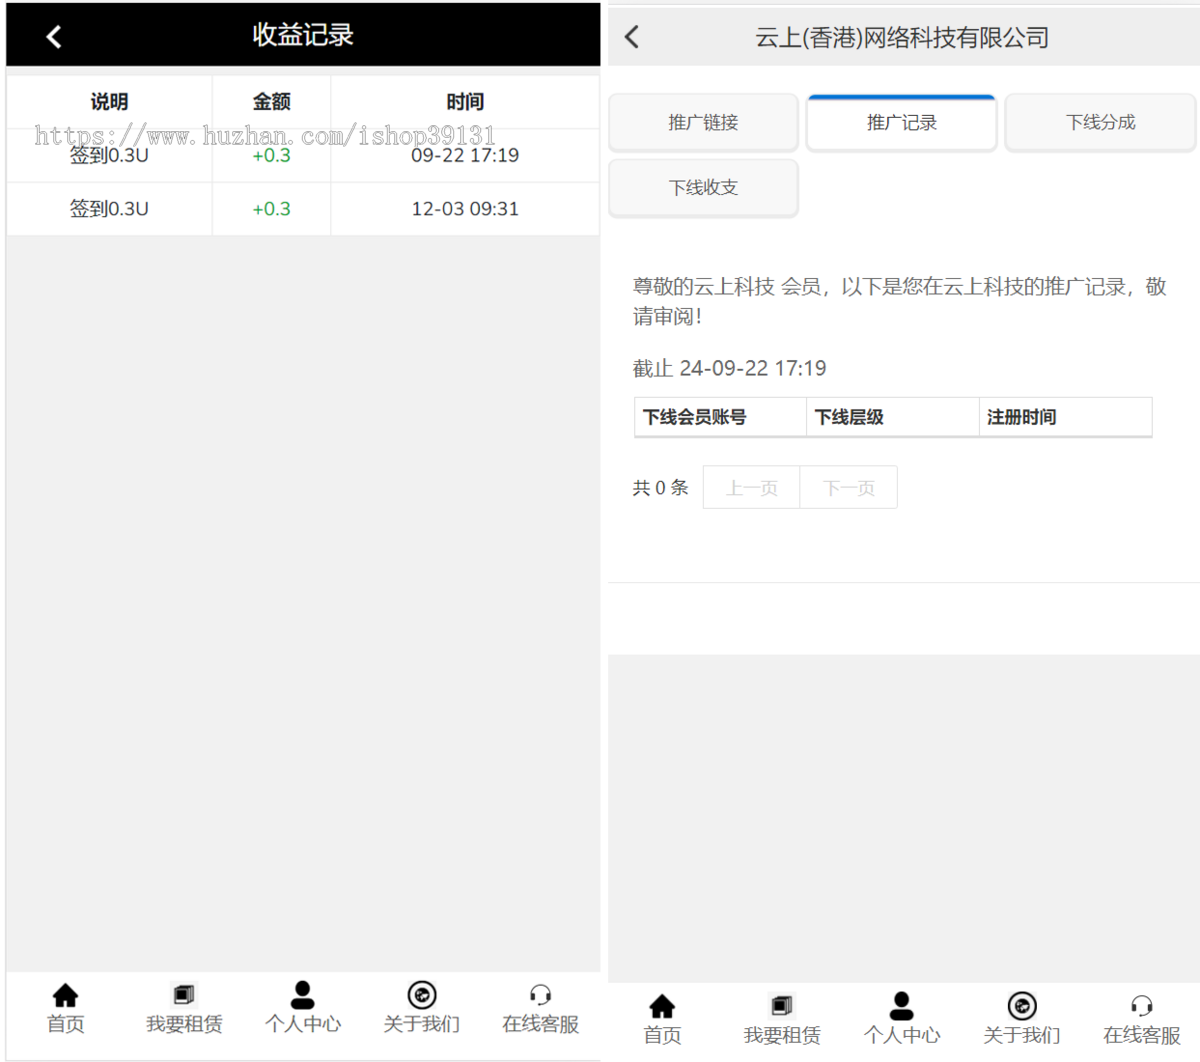
Task: Click the 上一页 pagination button
Action: coord(751,488)
